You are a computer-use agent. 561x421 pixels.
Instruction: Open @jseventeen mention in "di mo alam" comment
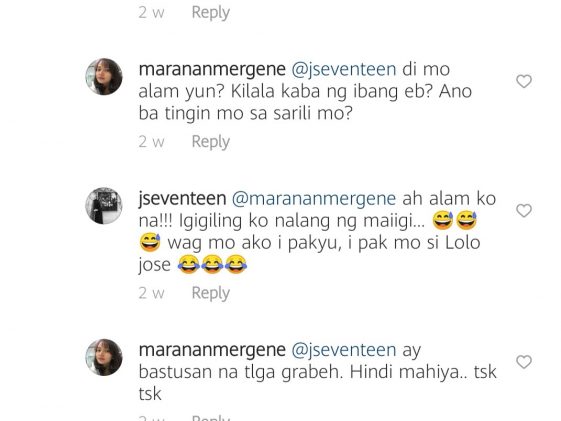coord(344,69)
